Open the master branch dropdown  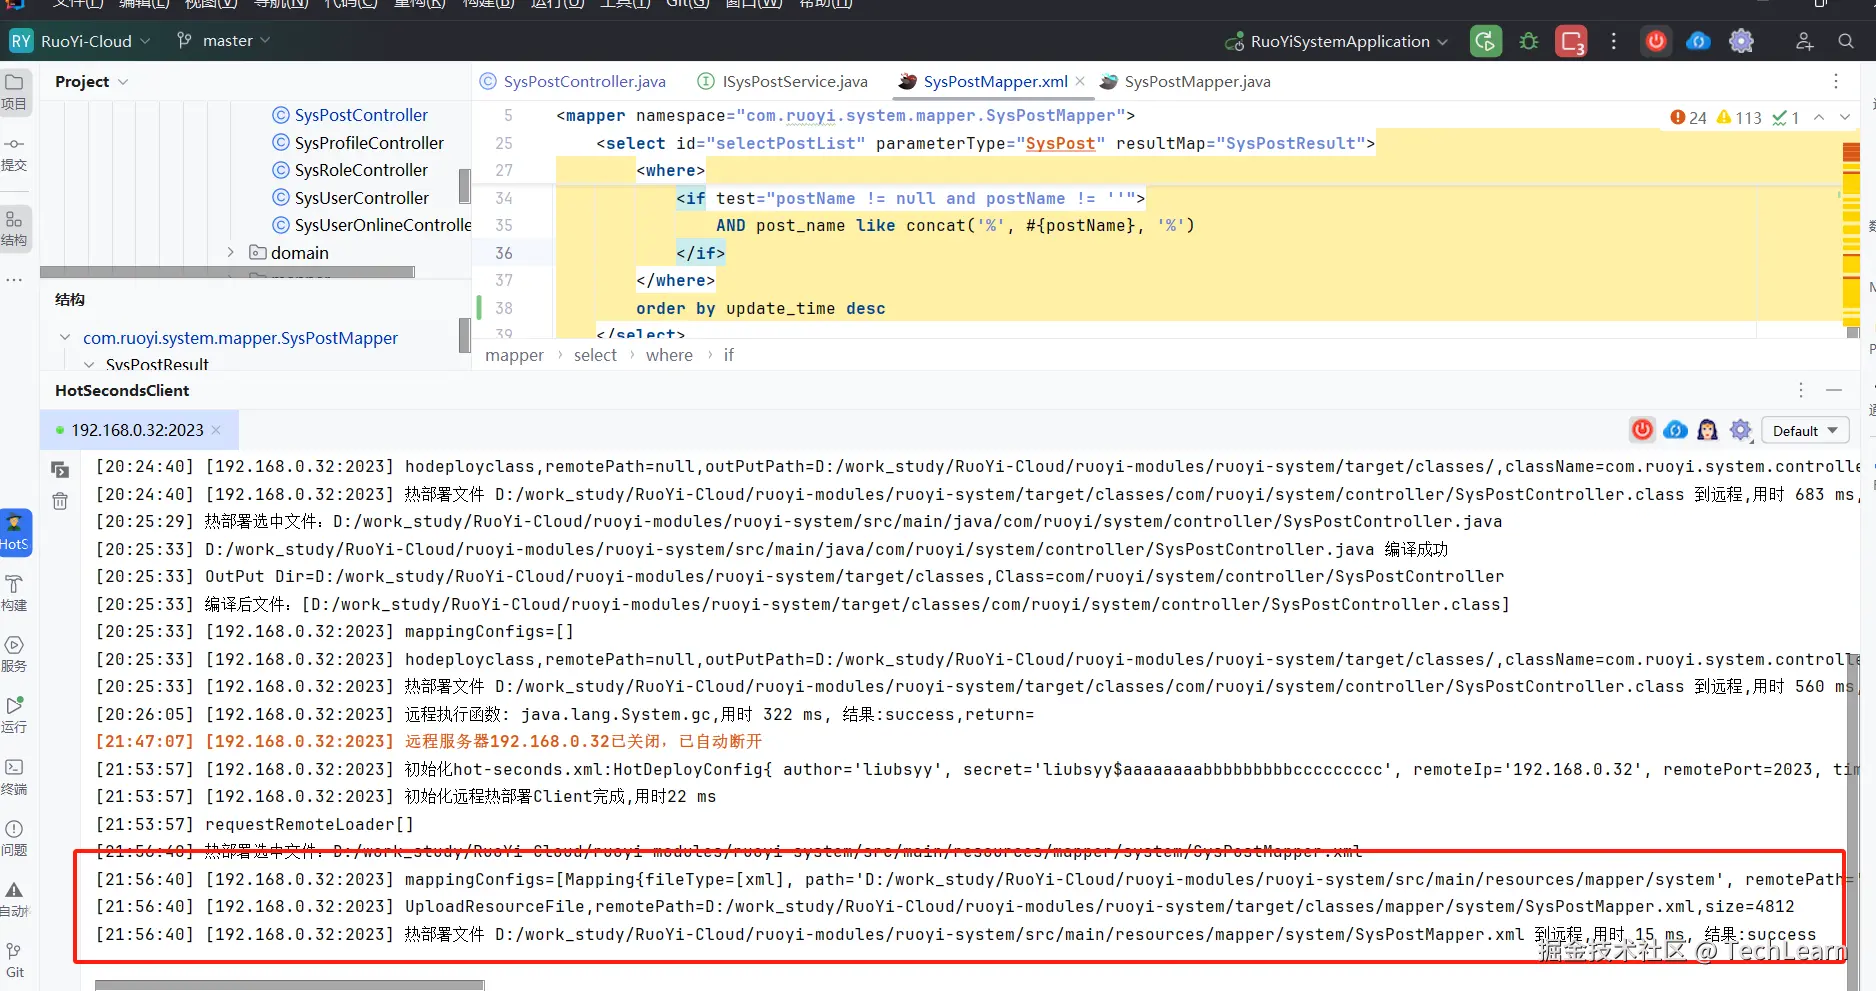point(224,41)
